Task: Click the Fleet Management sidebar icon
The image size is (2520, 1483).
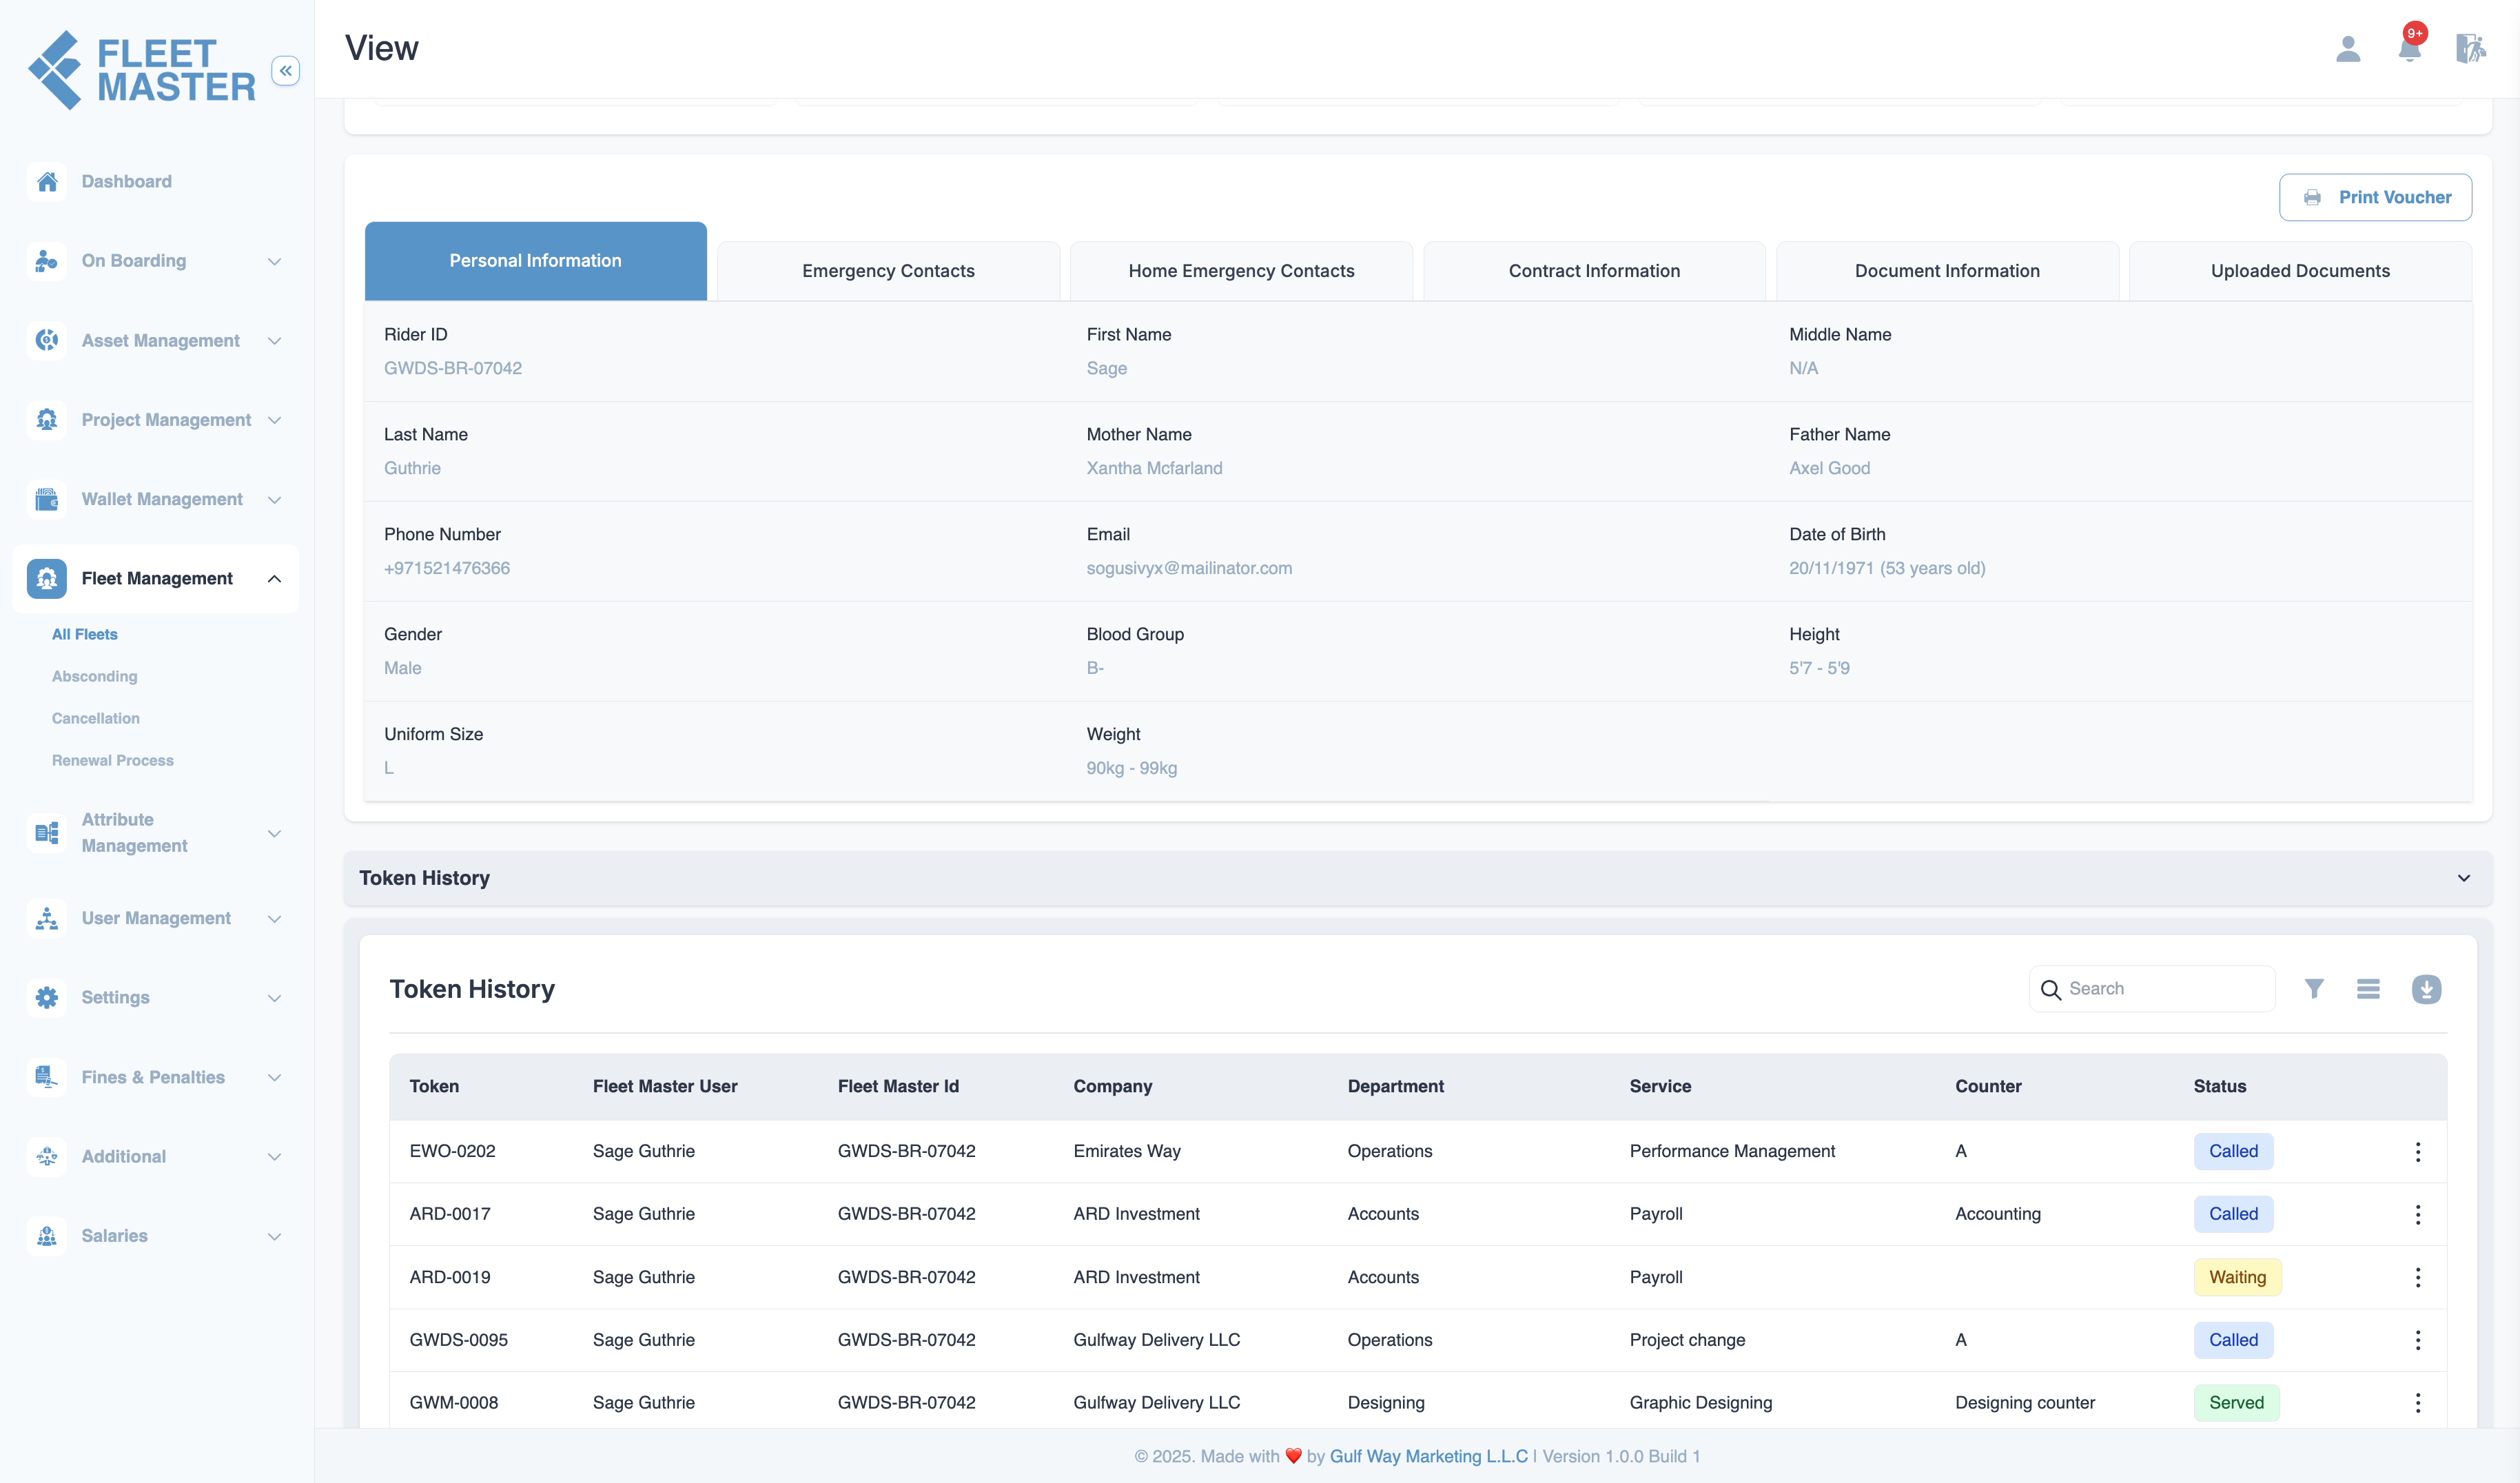Action: pyautogui.click(x=47, y=578)
